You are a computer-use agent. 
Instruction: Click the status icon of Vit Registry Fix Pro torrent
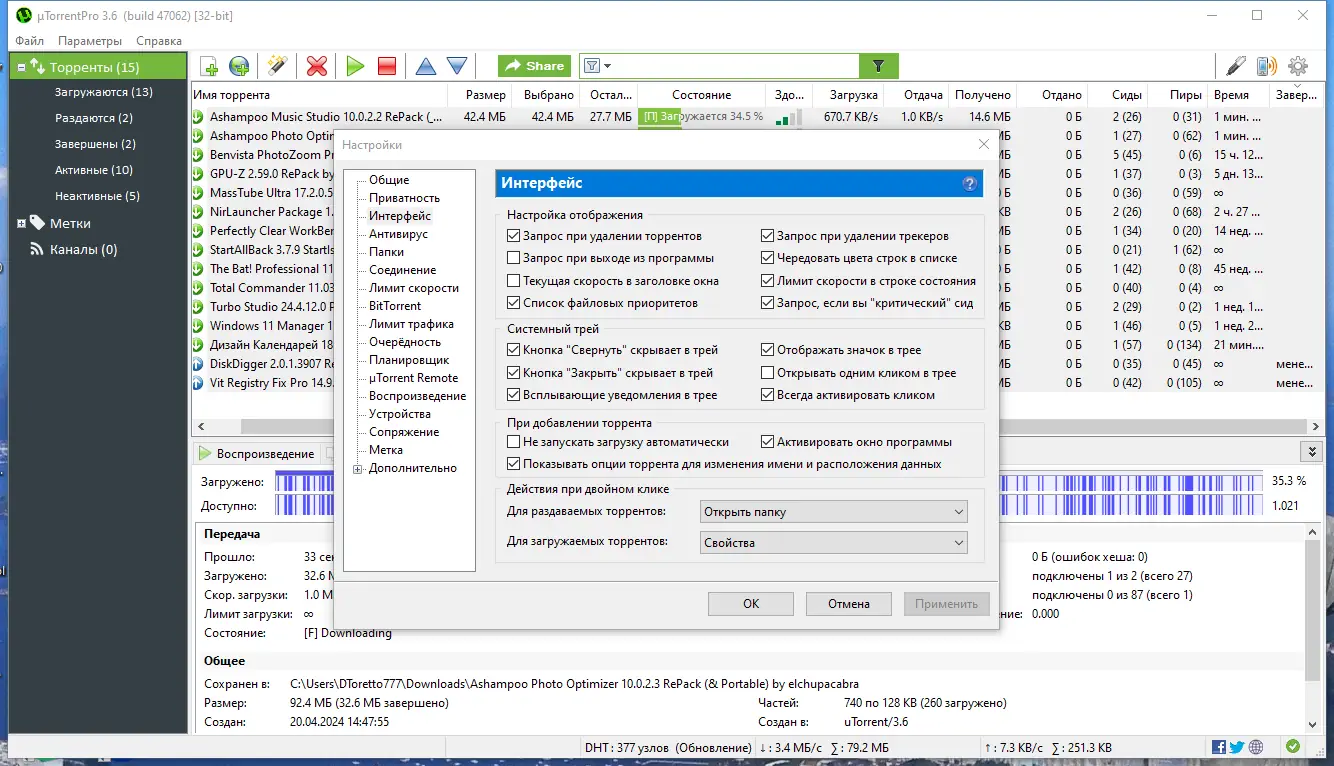[199, 383]
